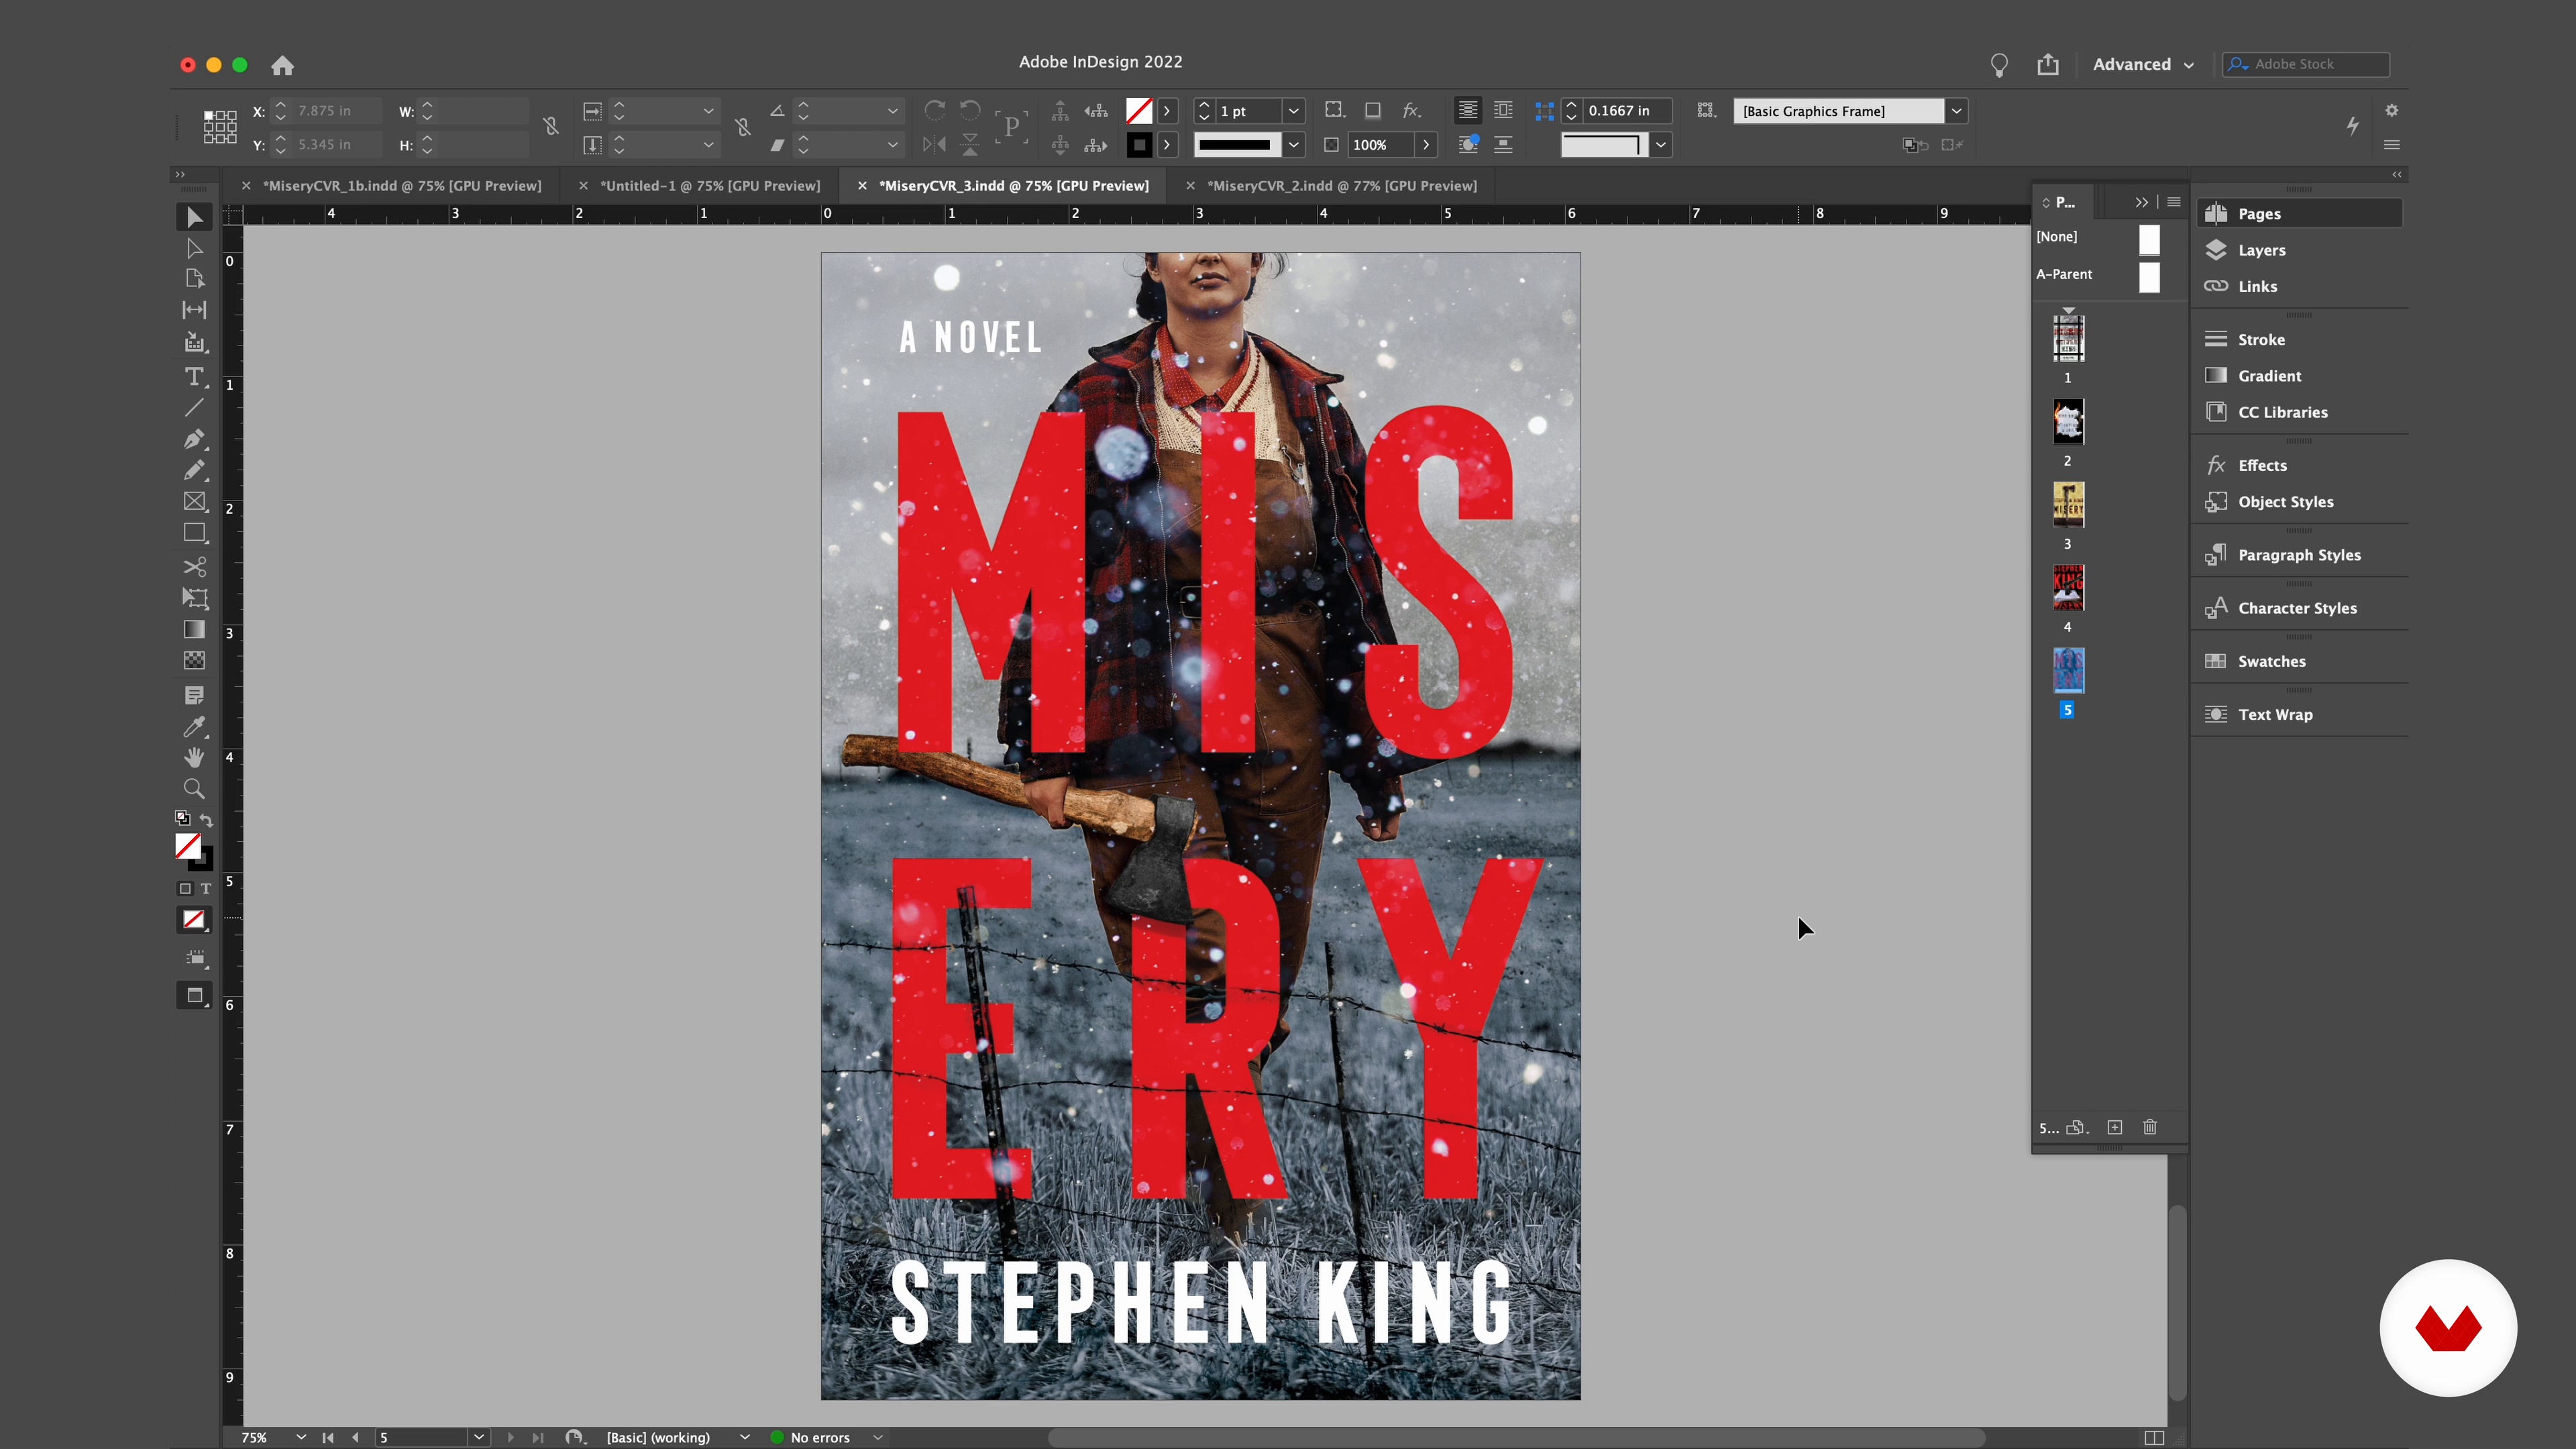The image size is (2576, 1449).
Task: Select the Rectangle Frame tool
Action: click(x=194, y=501)
